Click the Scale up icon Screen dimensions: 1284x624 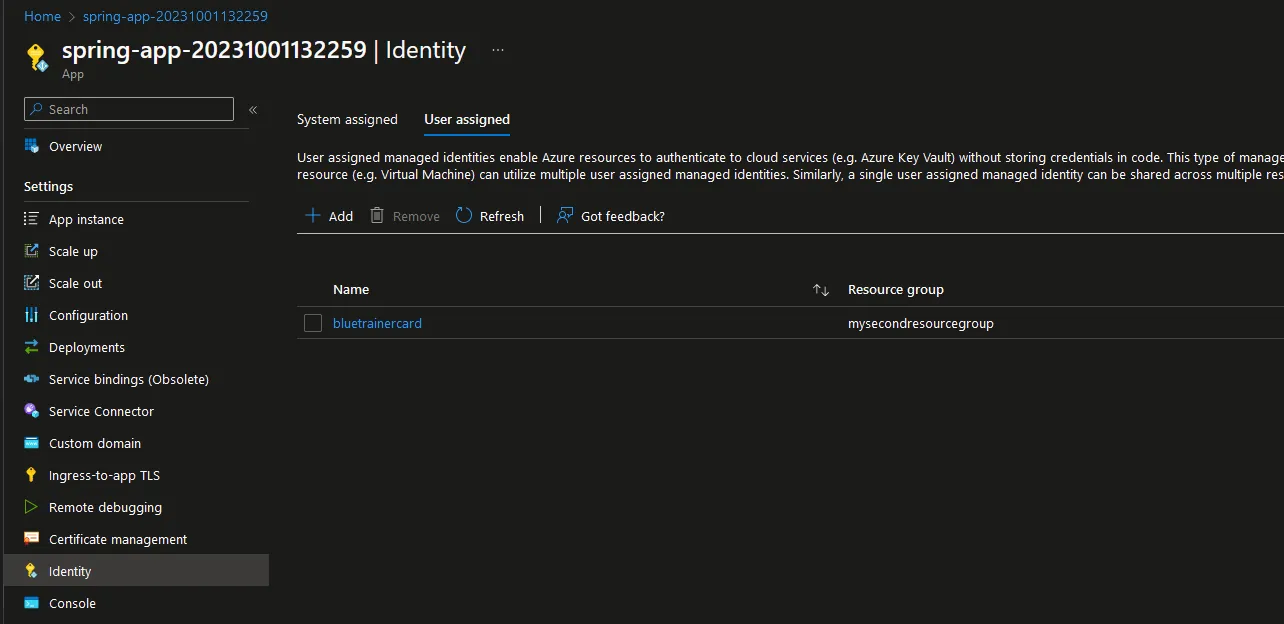click(31, 251)
